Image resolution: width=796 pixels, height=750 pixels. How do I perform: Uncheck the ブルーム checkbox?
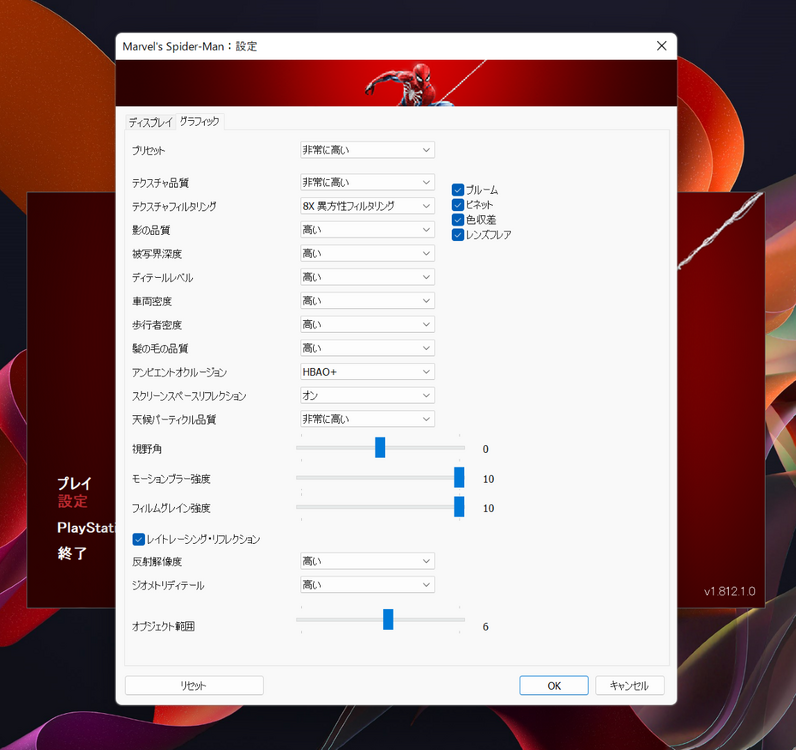(458, 190)
